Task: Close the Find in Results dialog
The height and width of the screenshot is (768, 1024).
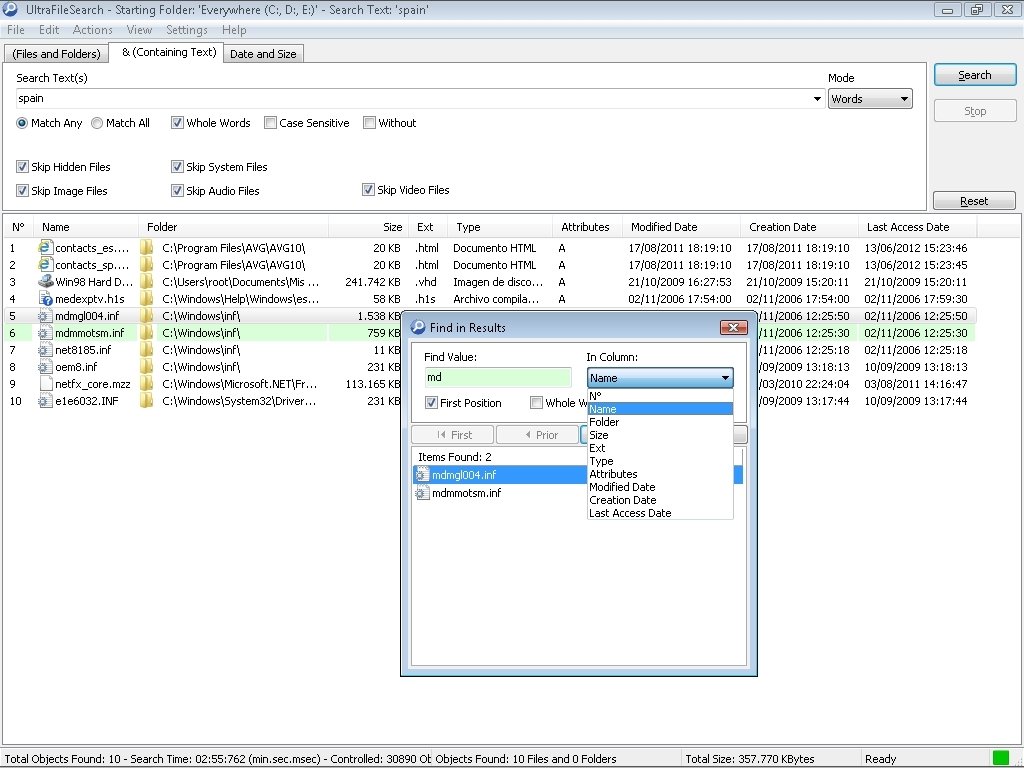Action: tap(733, 327)
